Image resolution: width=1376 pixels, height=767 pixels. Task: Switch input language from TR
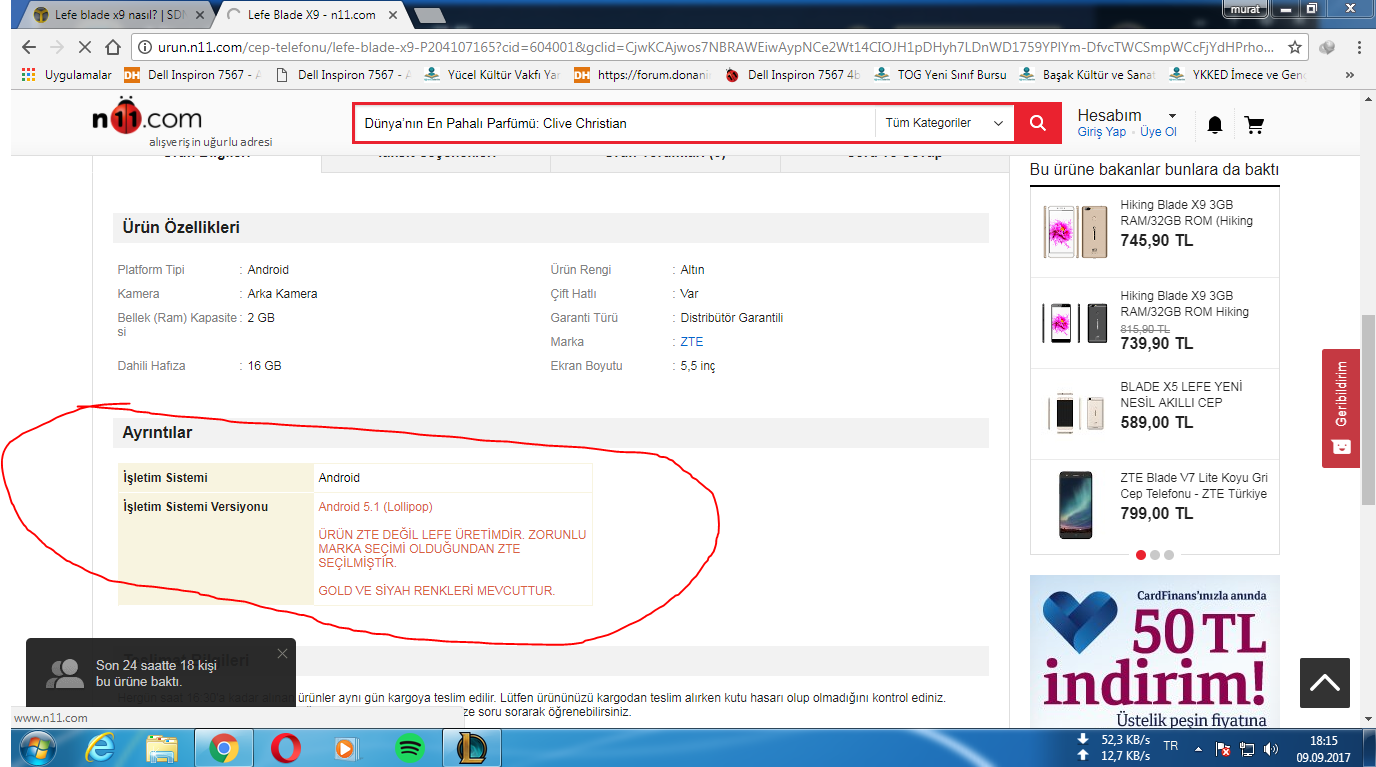1171,746
